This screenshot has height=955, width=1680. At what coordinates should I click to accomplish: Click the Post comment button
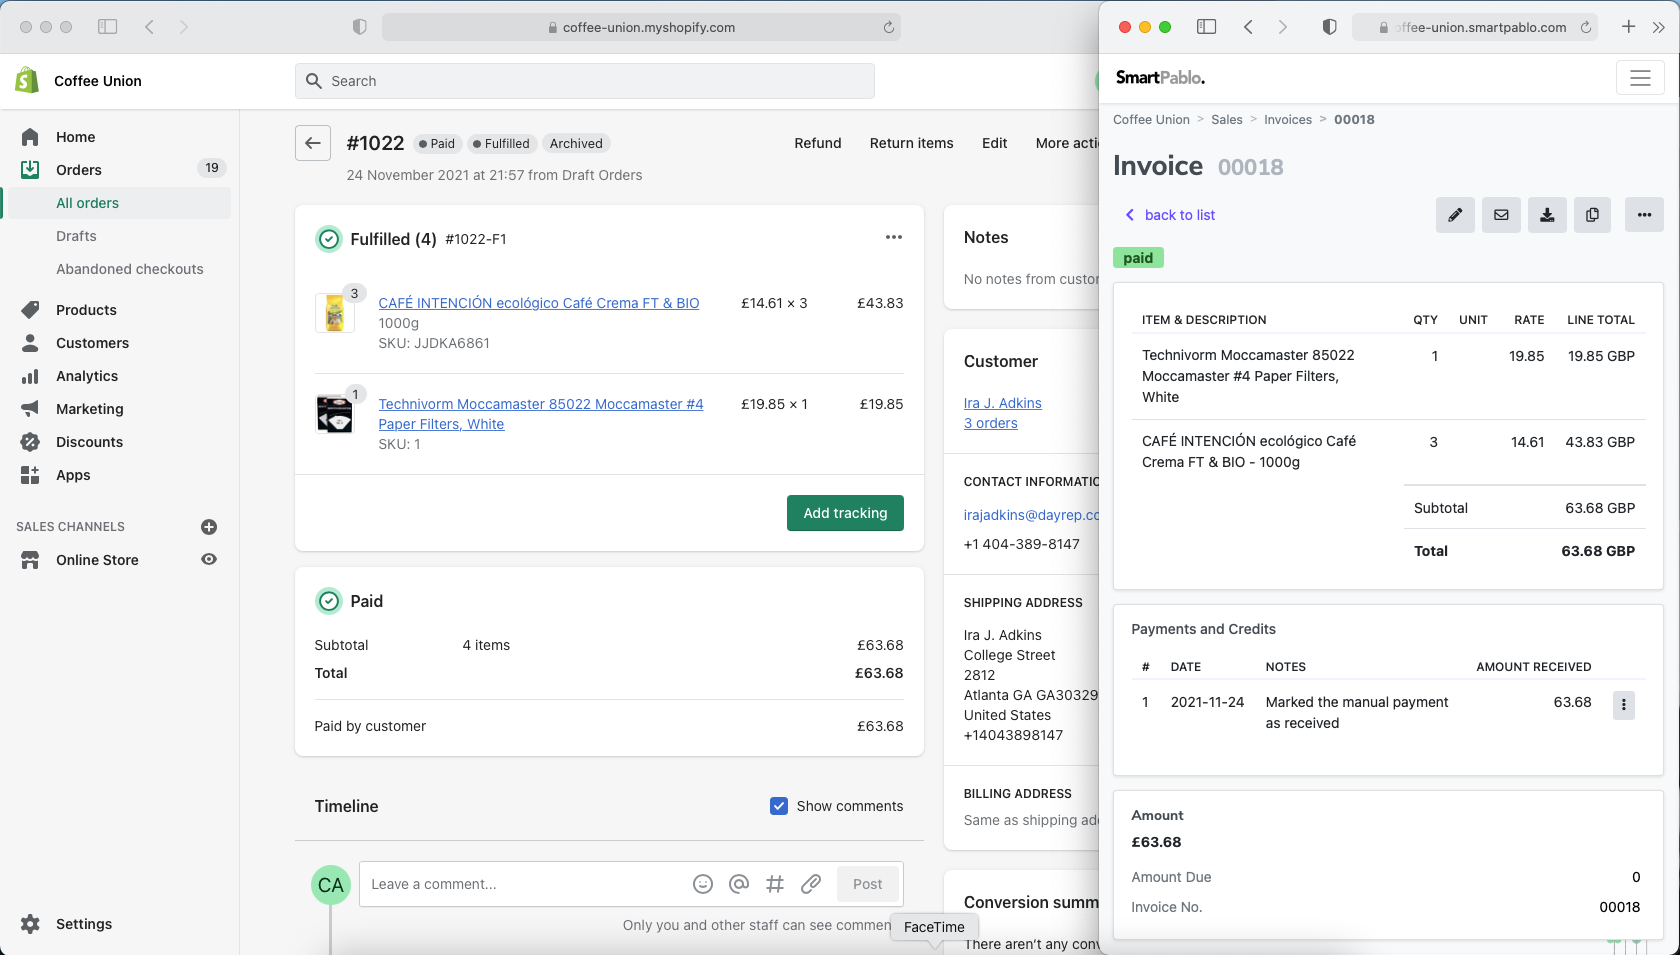coord(867,884)
